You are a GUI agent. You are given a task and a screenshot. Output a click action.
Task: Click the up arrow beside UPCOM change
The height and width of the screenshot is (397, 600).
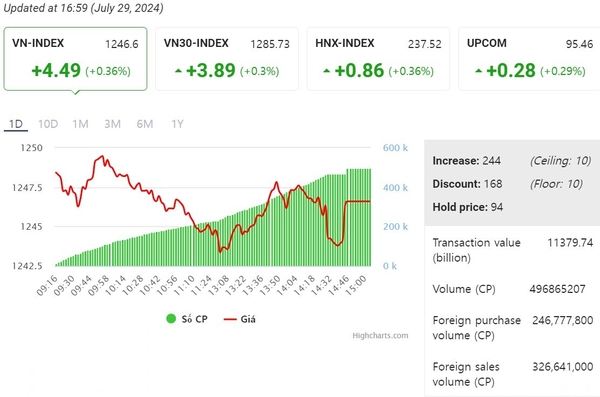click(479, 71)
